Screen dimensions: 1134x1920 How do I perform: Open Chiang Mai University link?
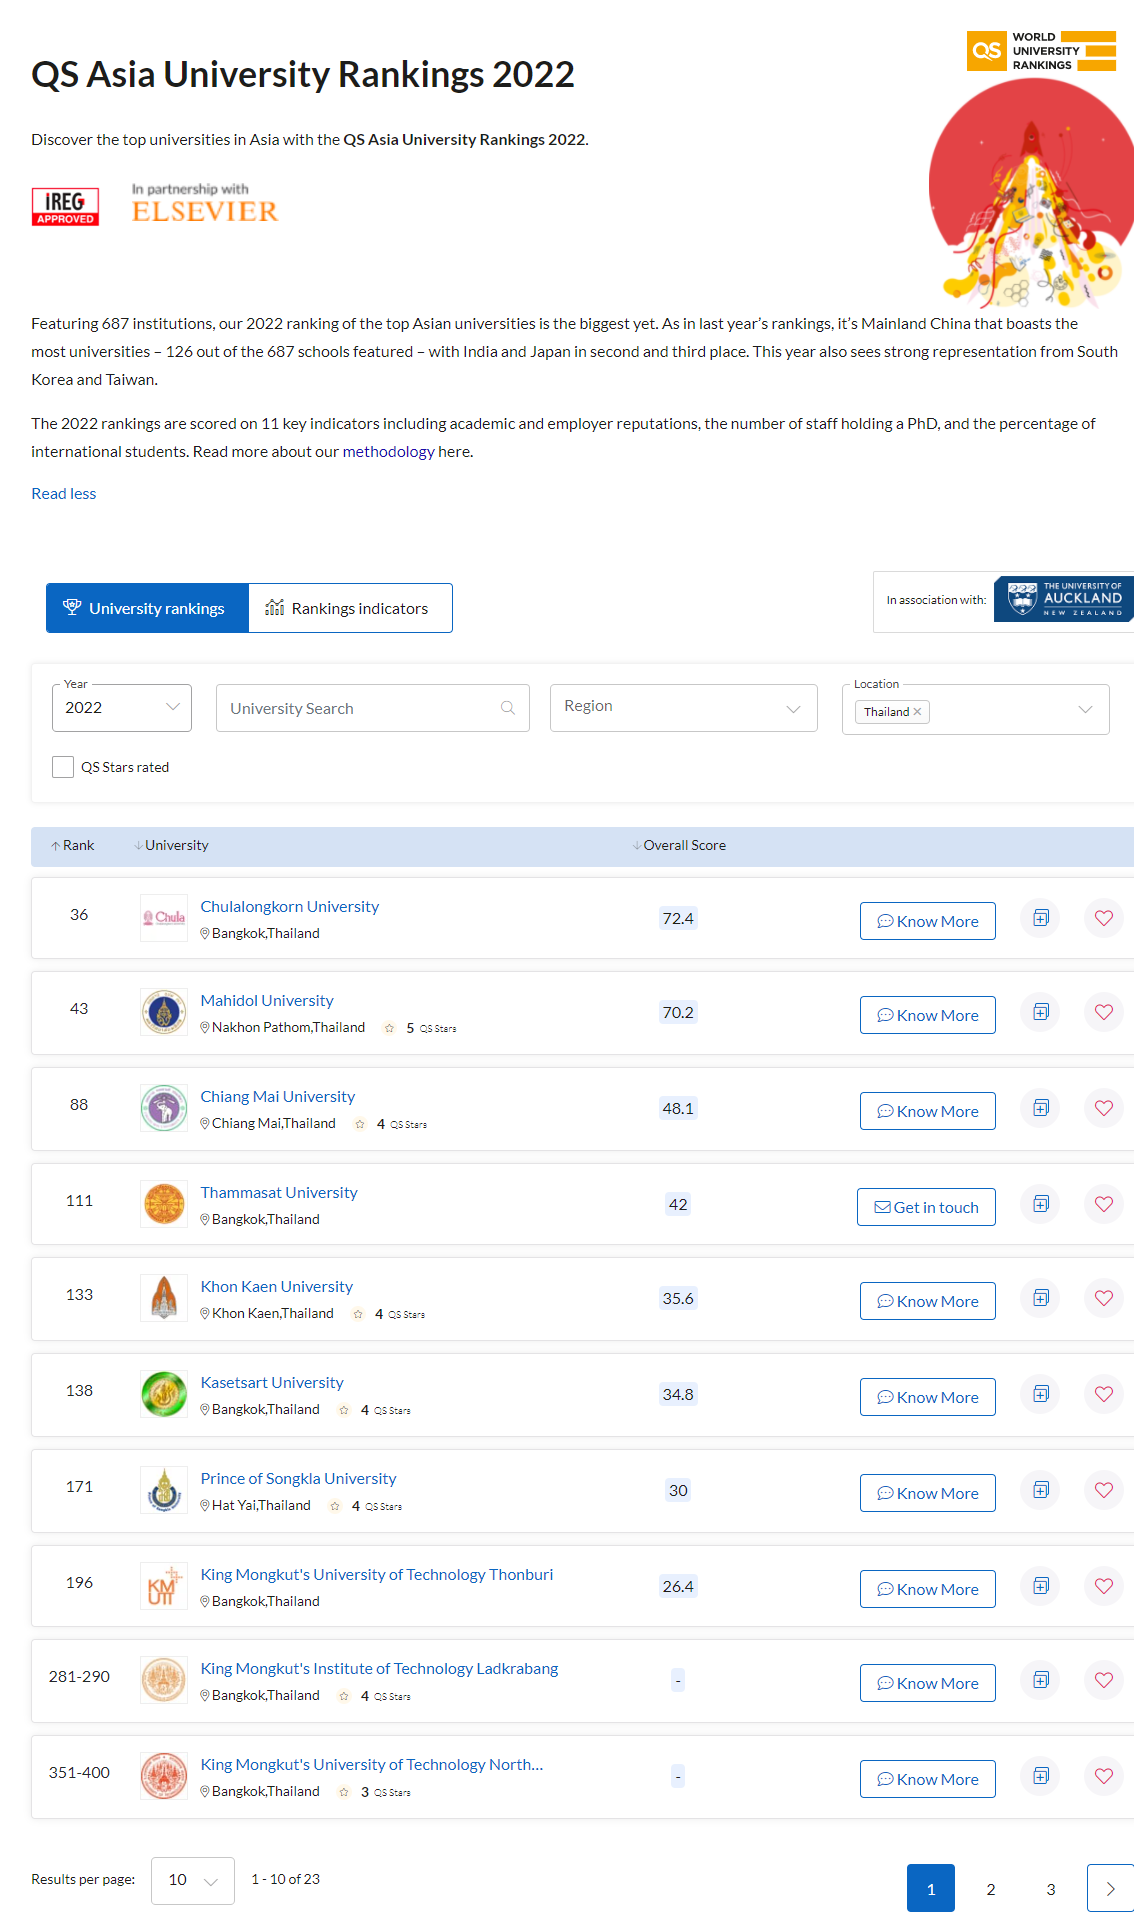point(278,1096)
